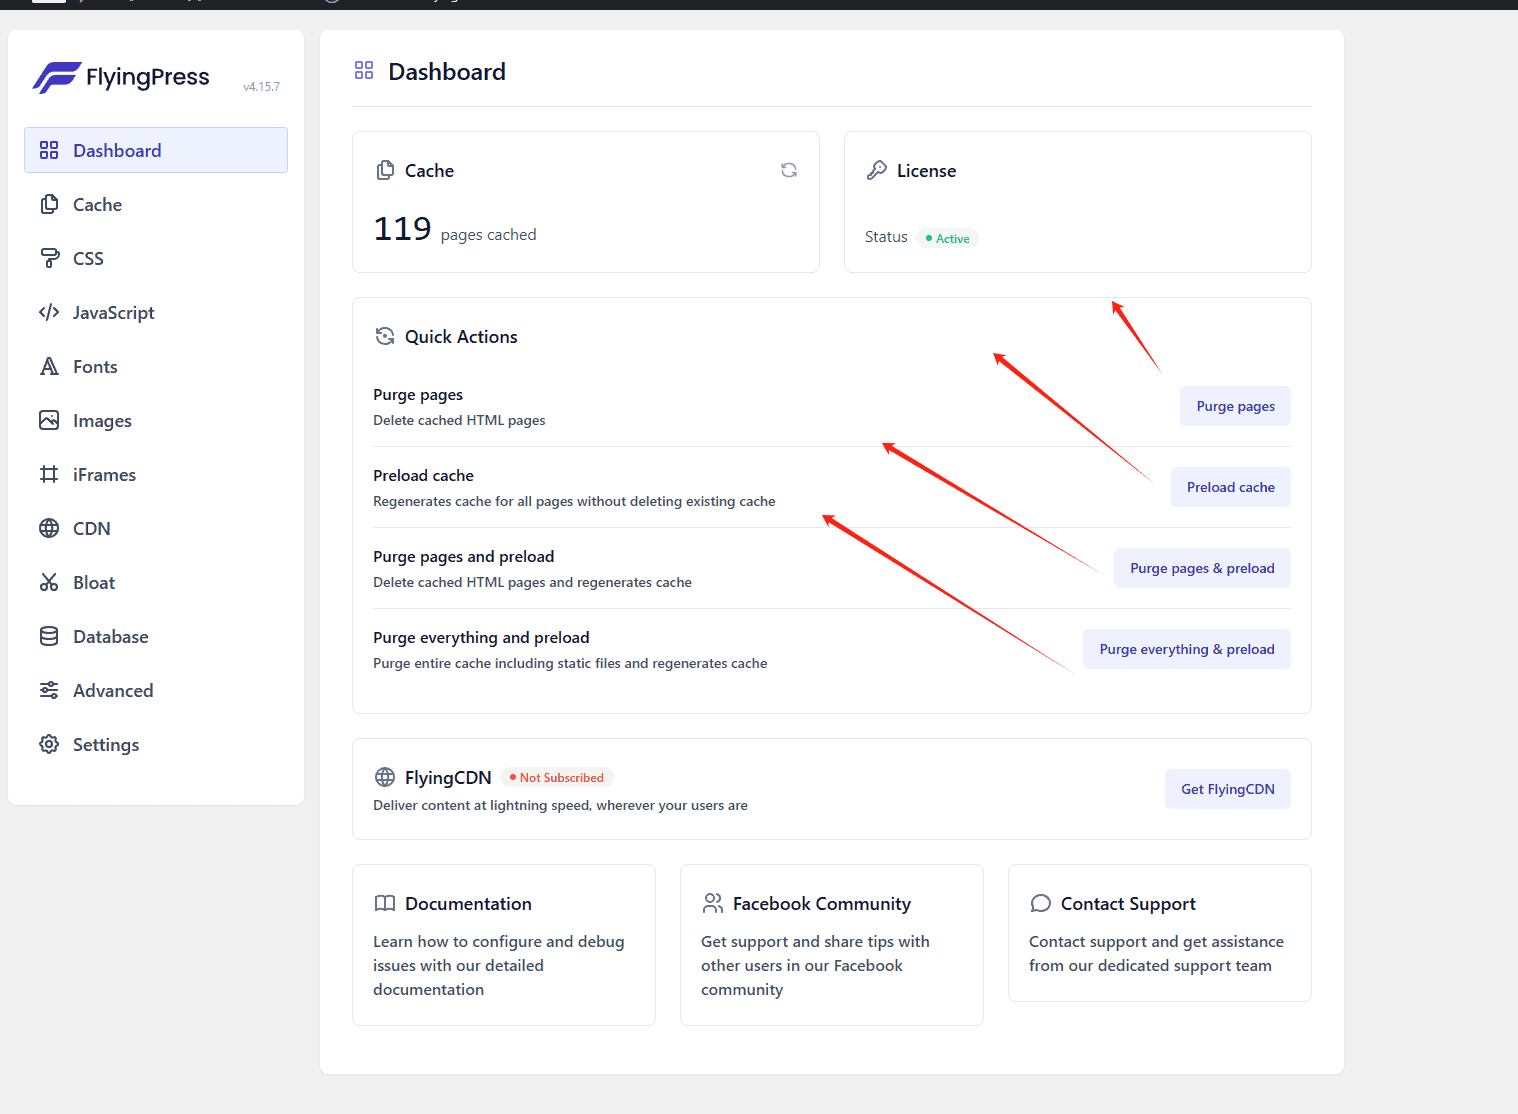The image size is (1518, 1114).
Task: Click the Quick Actions heading
Action: (461, 336)
